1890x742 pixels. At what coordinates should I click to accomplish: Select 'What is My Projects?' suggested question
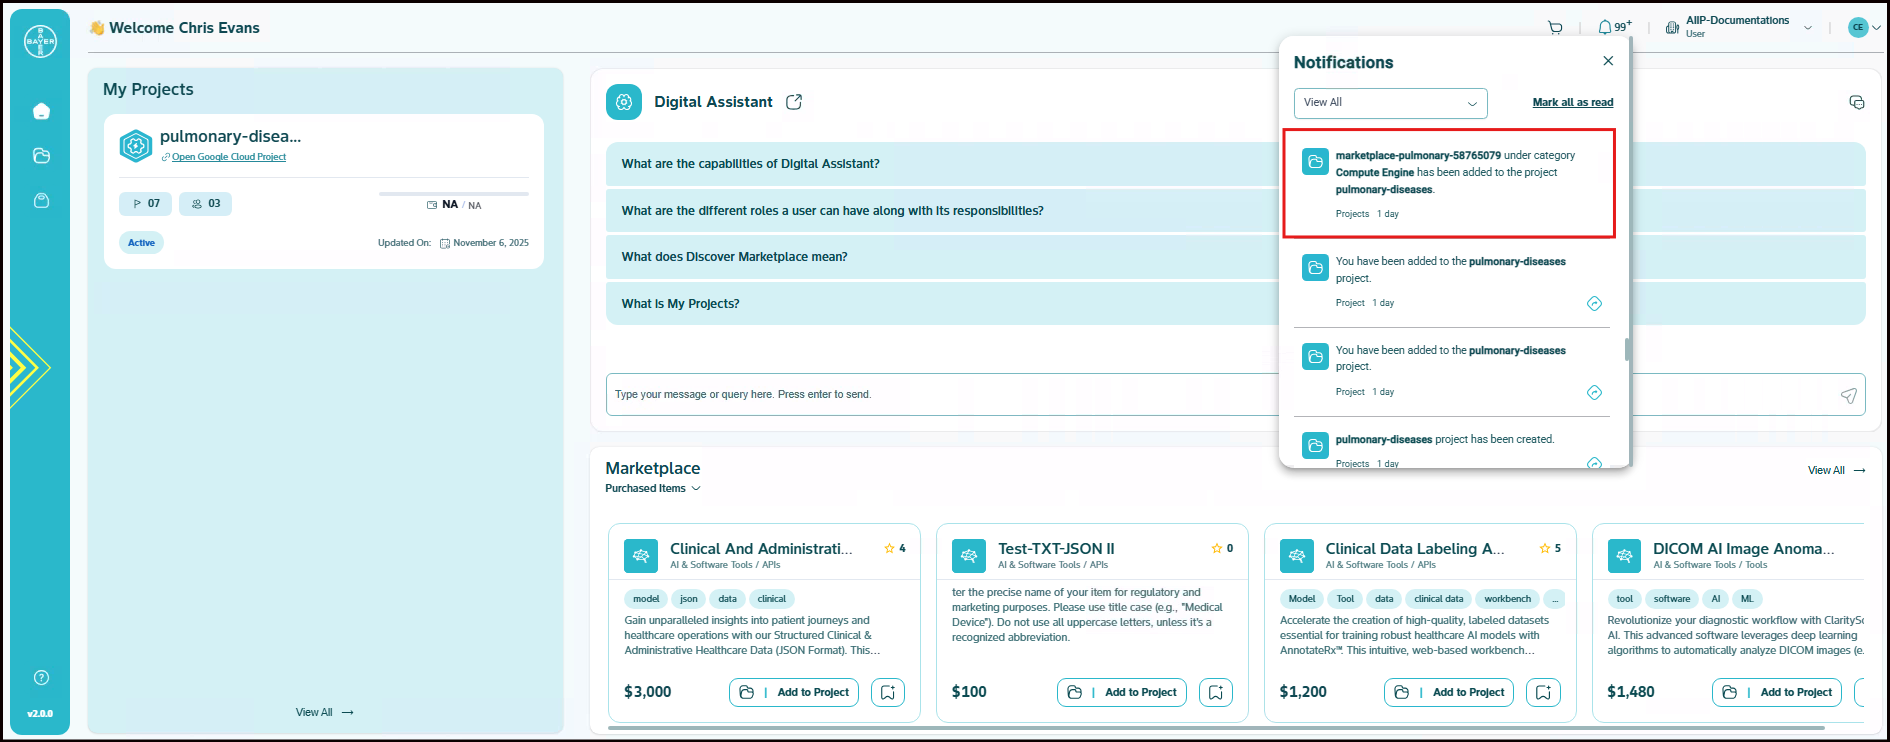(680, 304)
